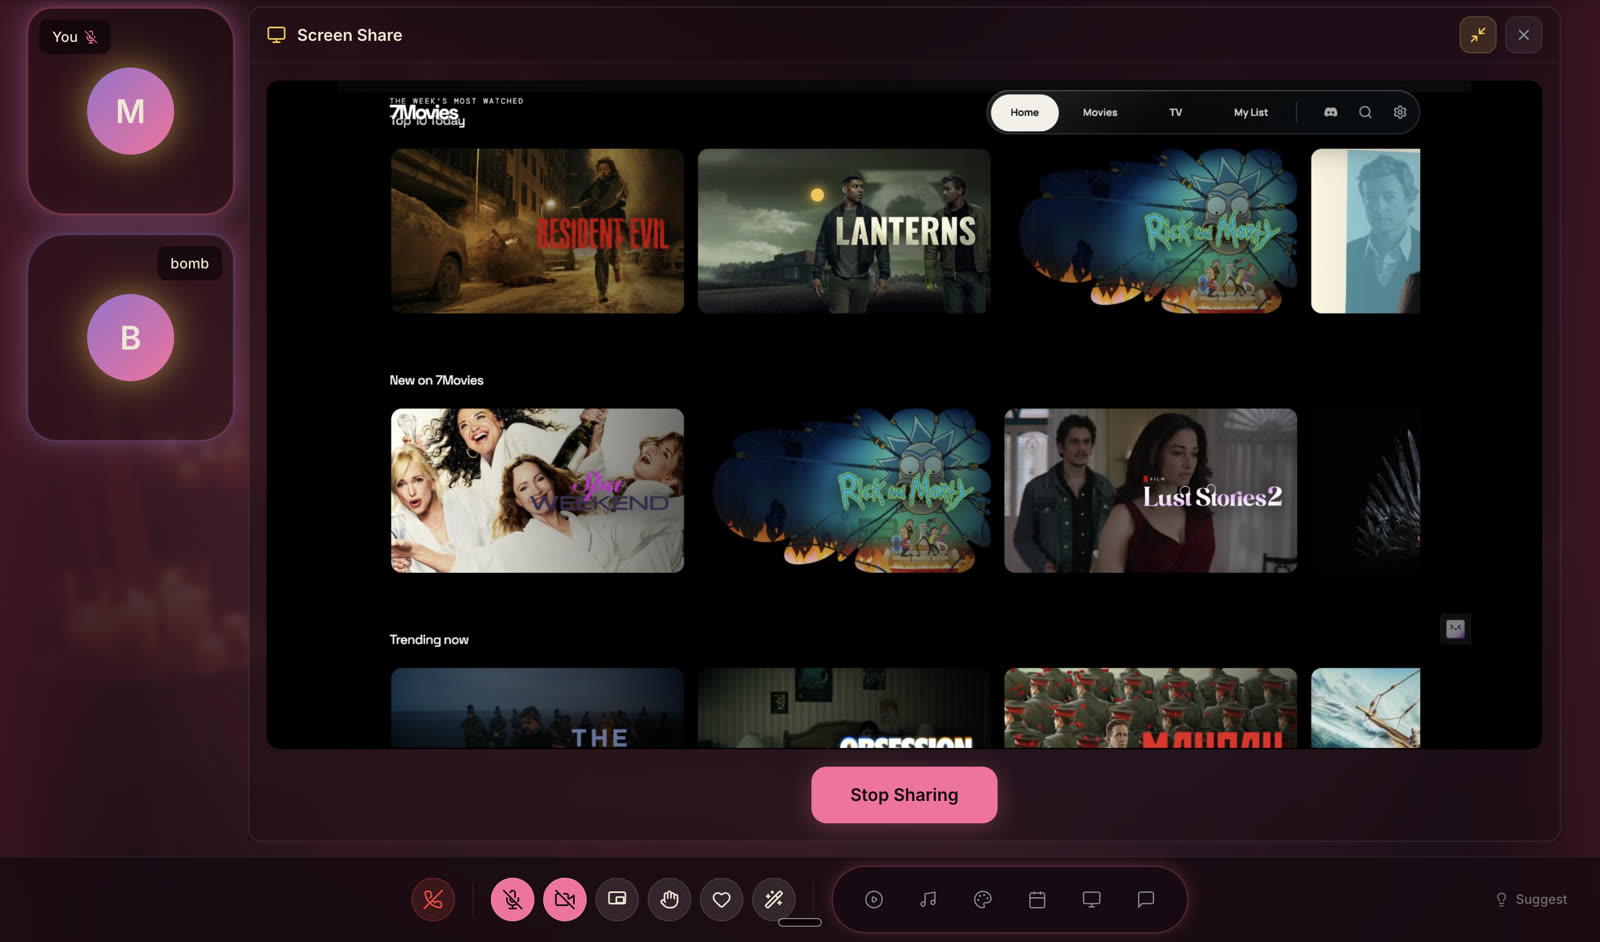Open Rick and Morty in New on 7Movies
The height and width of the screenshot is (942, 1600).
pyautogui.click(x=844, y=490)
